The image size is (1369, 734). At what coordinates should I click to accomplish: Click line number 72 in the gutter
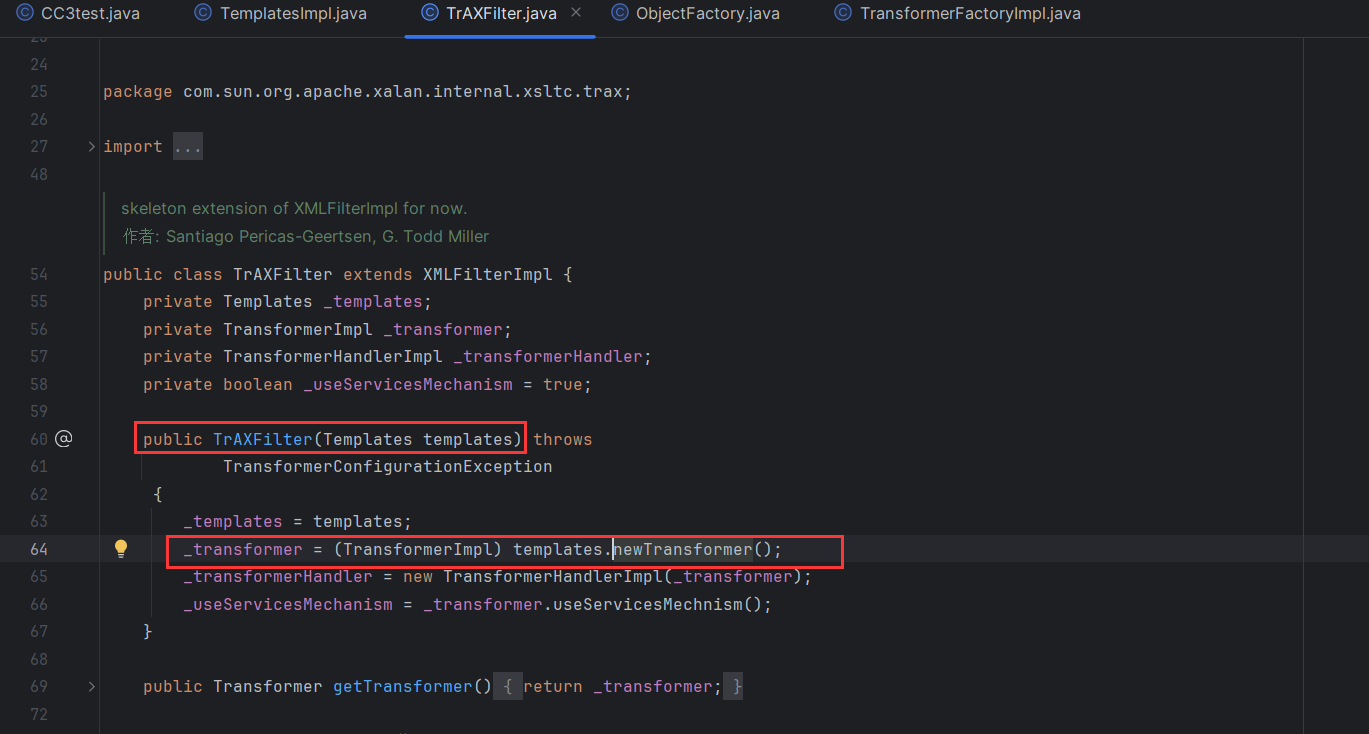tap(39, 714)
